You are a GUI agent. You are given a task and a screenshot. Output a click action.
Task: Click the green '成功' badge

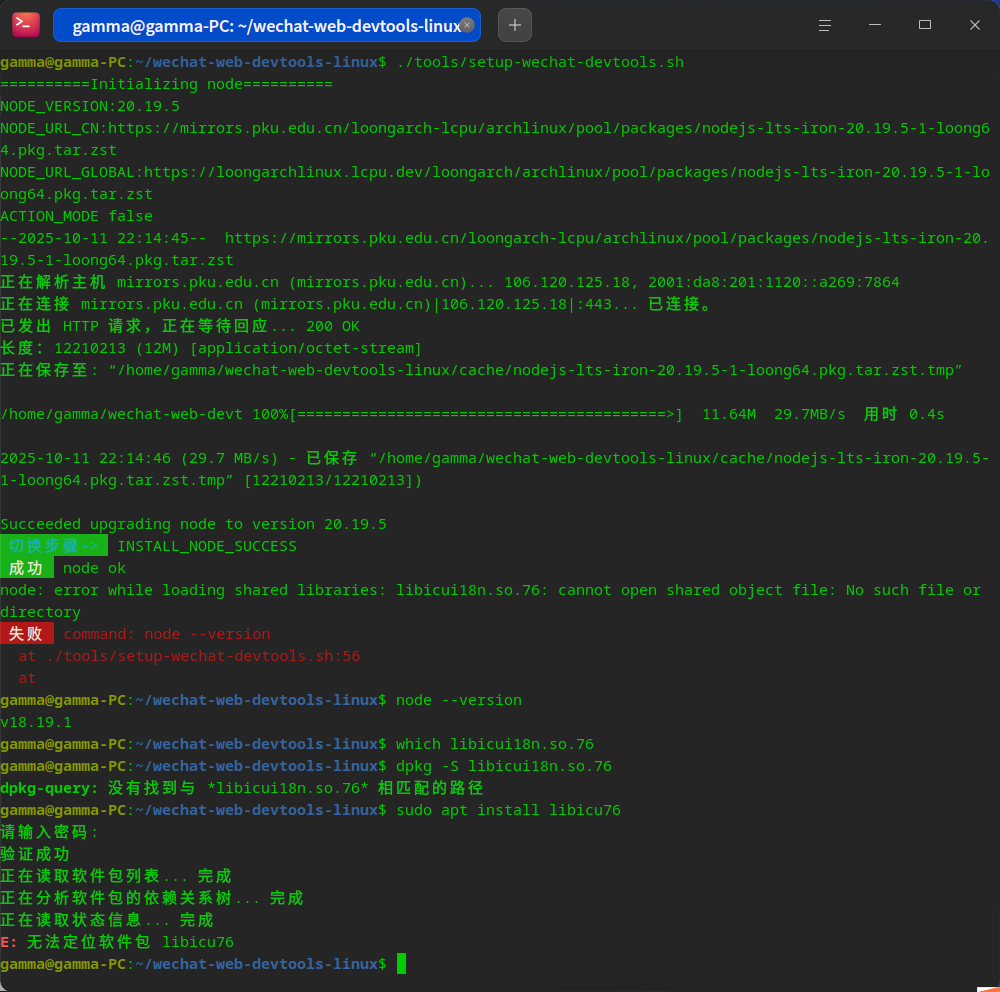(27, 568)
